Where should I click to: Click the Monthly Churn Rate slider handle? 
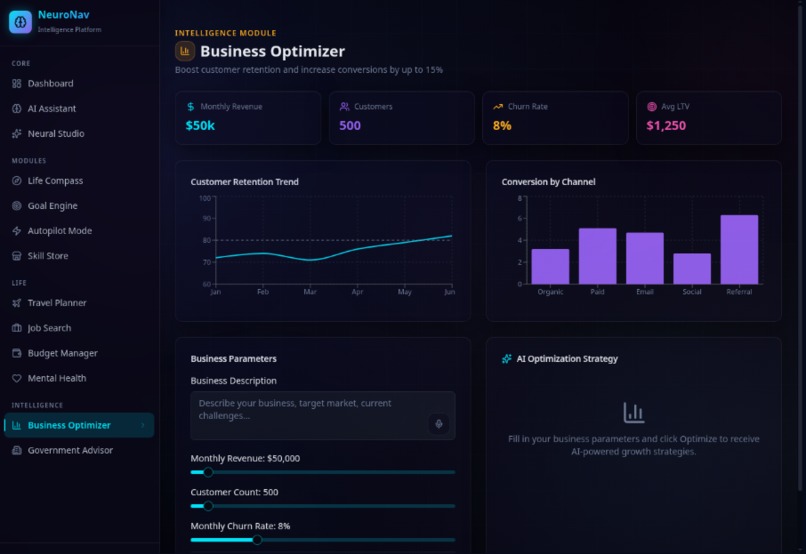coord(257,540)
